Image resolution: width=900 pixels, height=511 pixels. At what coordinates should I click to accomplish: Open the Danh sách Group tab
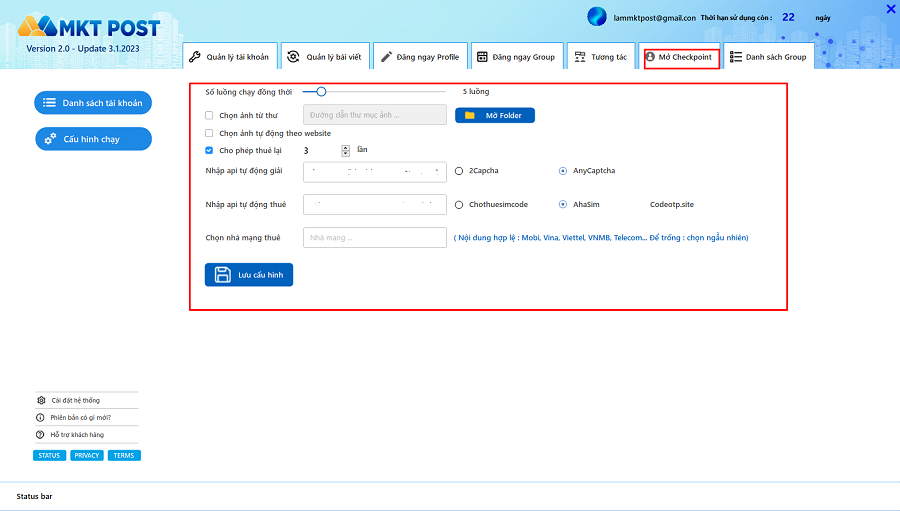[x=768, y=57]
